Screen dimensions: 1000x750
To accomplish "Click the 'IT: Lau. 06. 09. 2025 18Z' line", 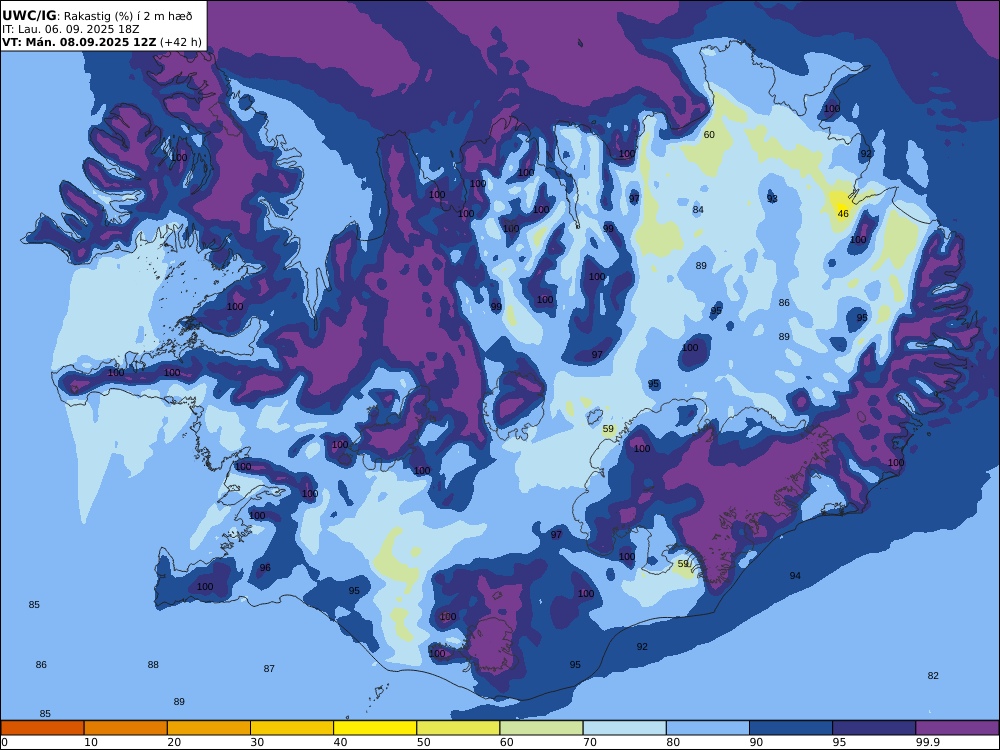I will pyautogui.click(x=71, y=29).
